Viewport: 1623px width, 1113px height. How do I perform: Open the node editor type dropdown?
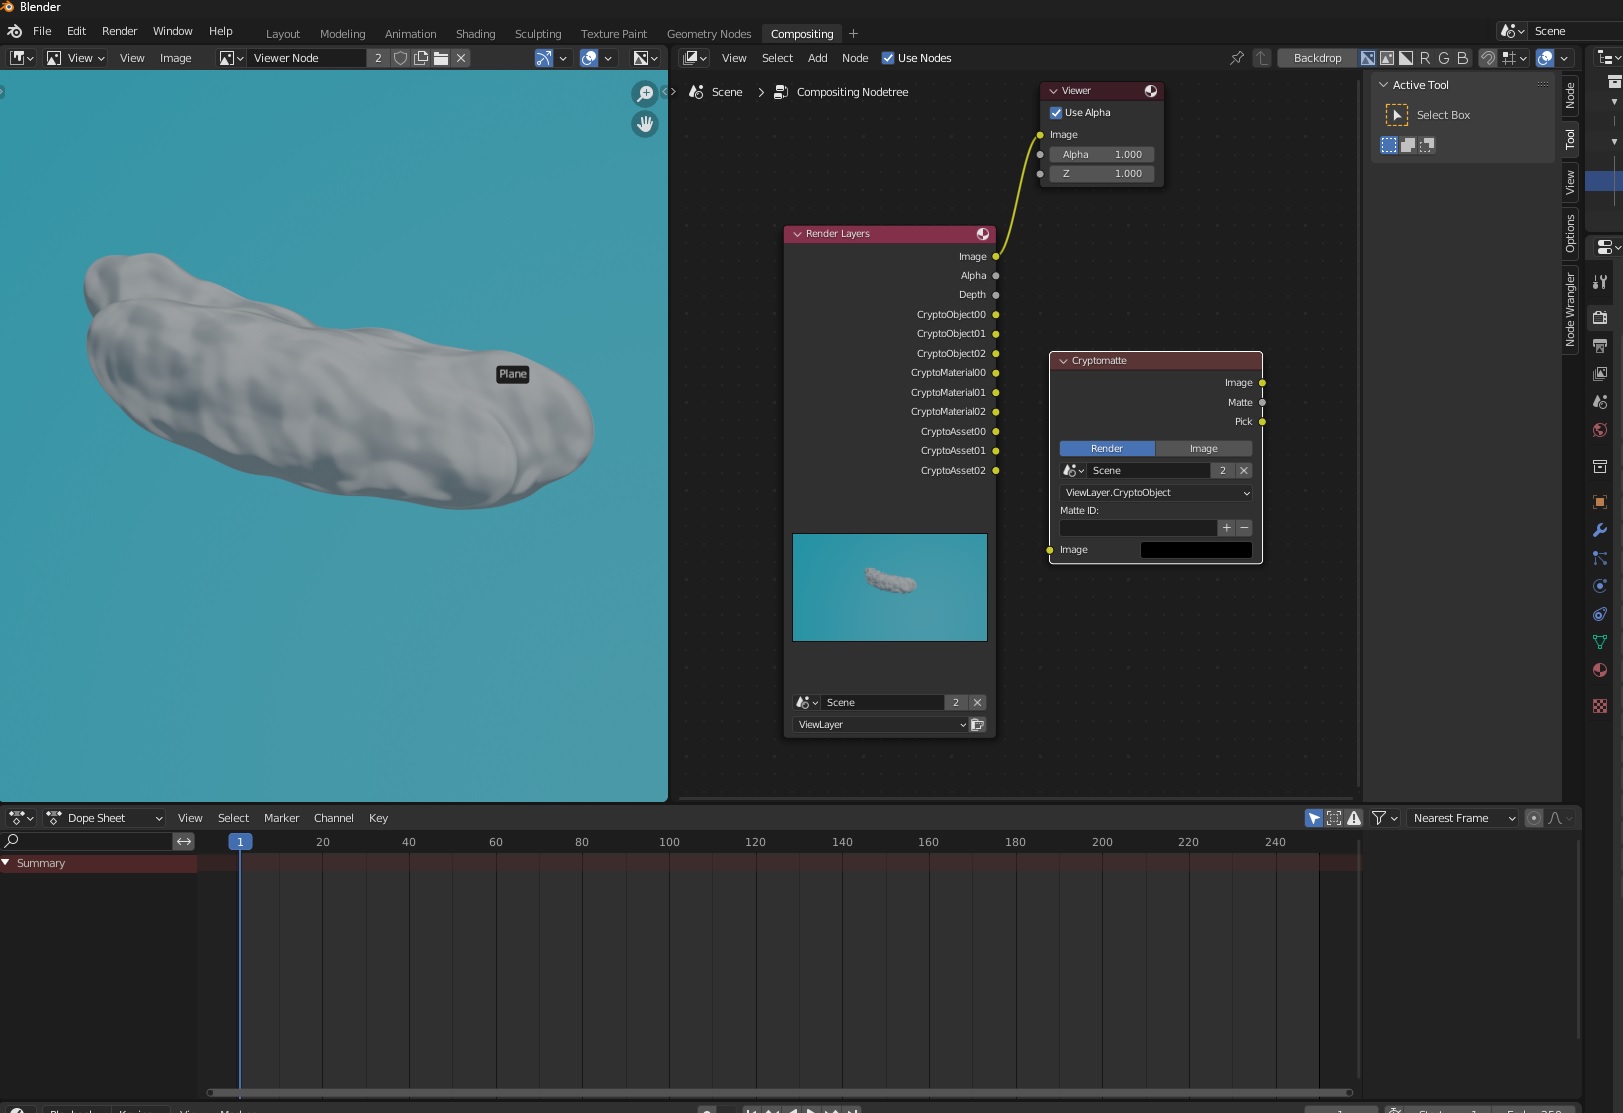(x=694, y=58)
